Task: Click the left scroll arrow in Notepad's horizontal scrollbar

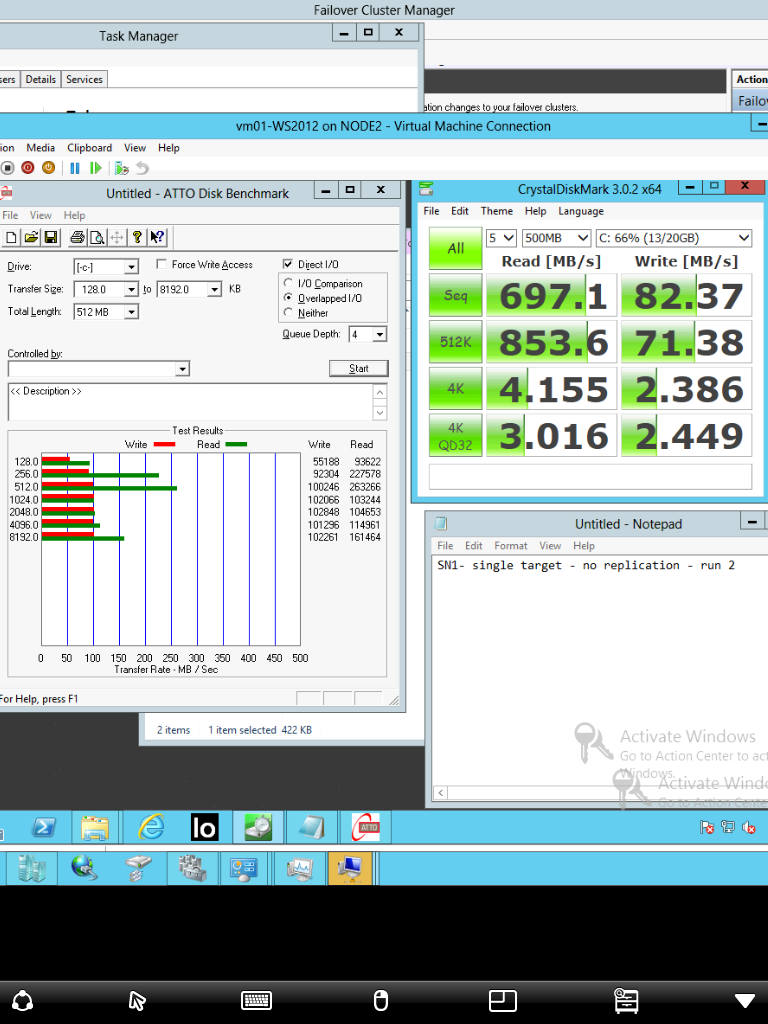Action: pyautogui.click(x=441, y=793)
